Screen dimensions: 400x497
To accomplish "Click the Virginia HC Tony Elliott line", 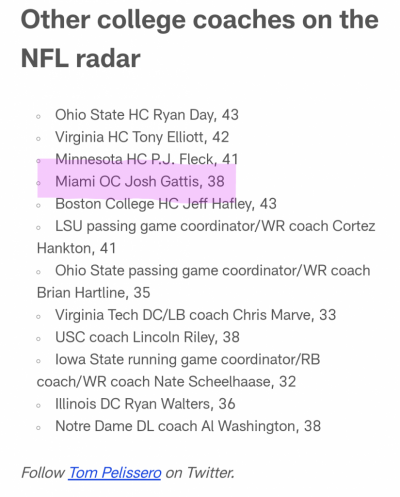I will click(142, 137).
